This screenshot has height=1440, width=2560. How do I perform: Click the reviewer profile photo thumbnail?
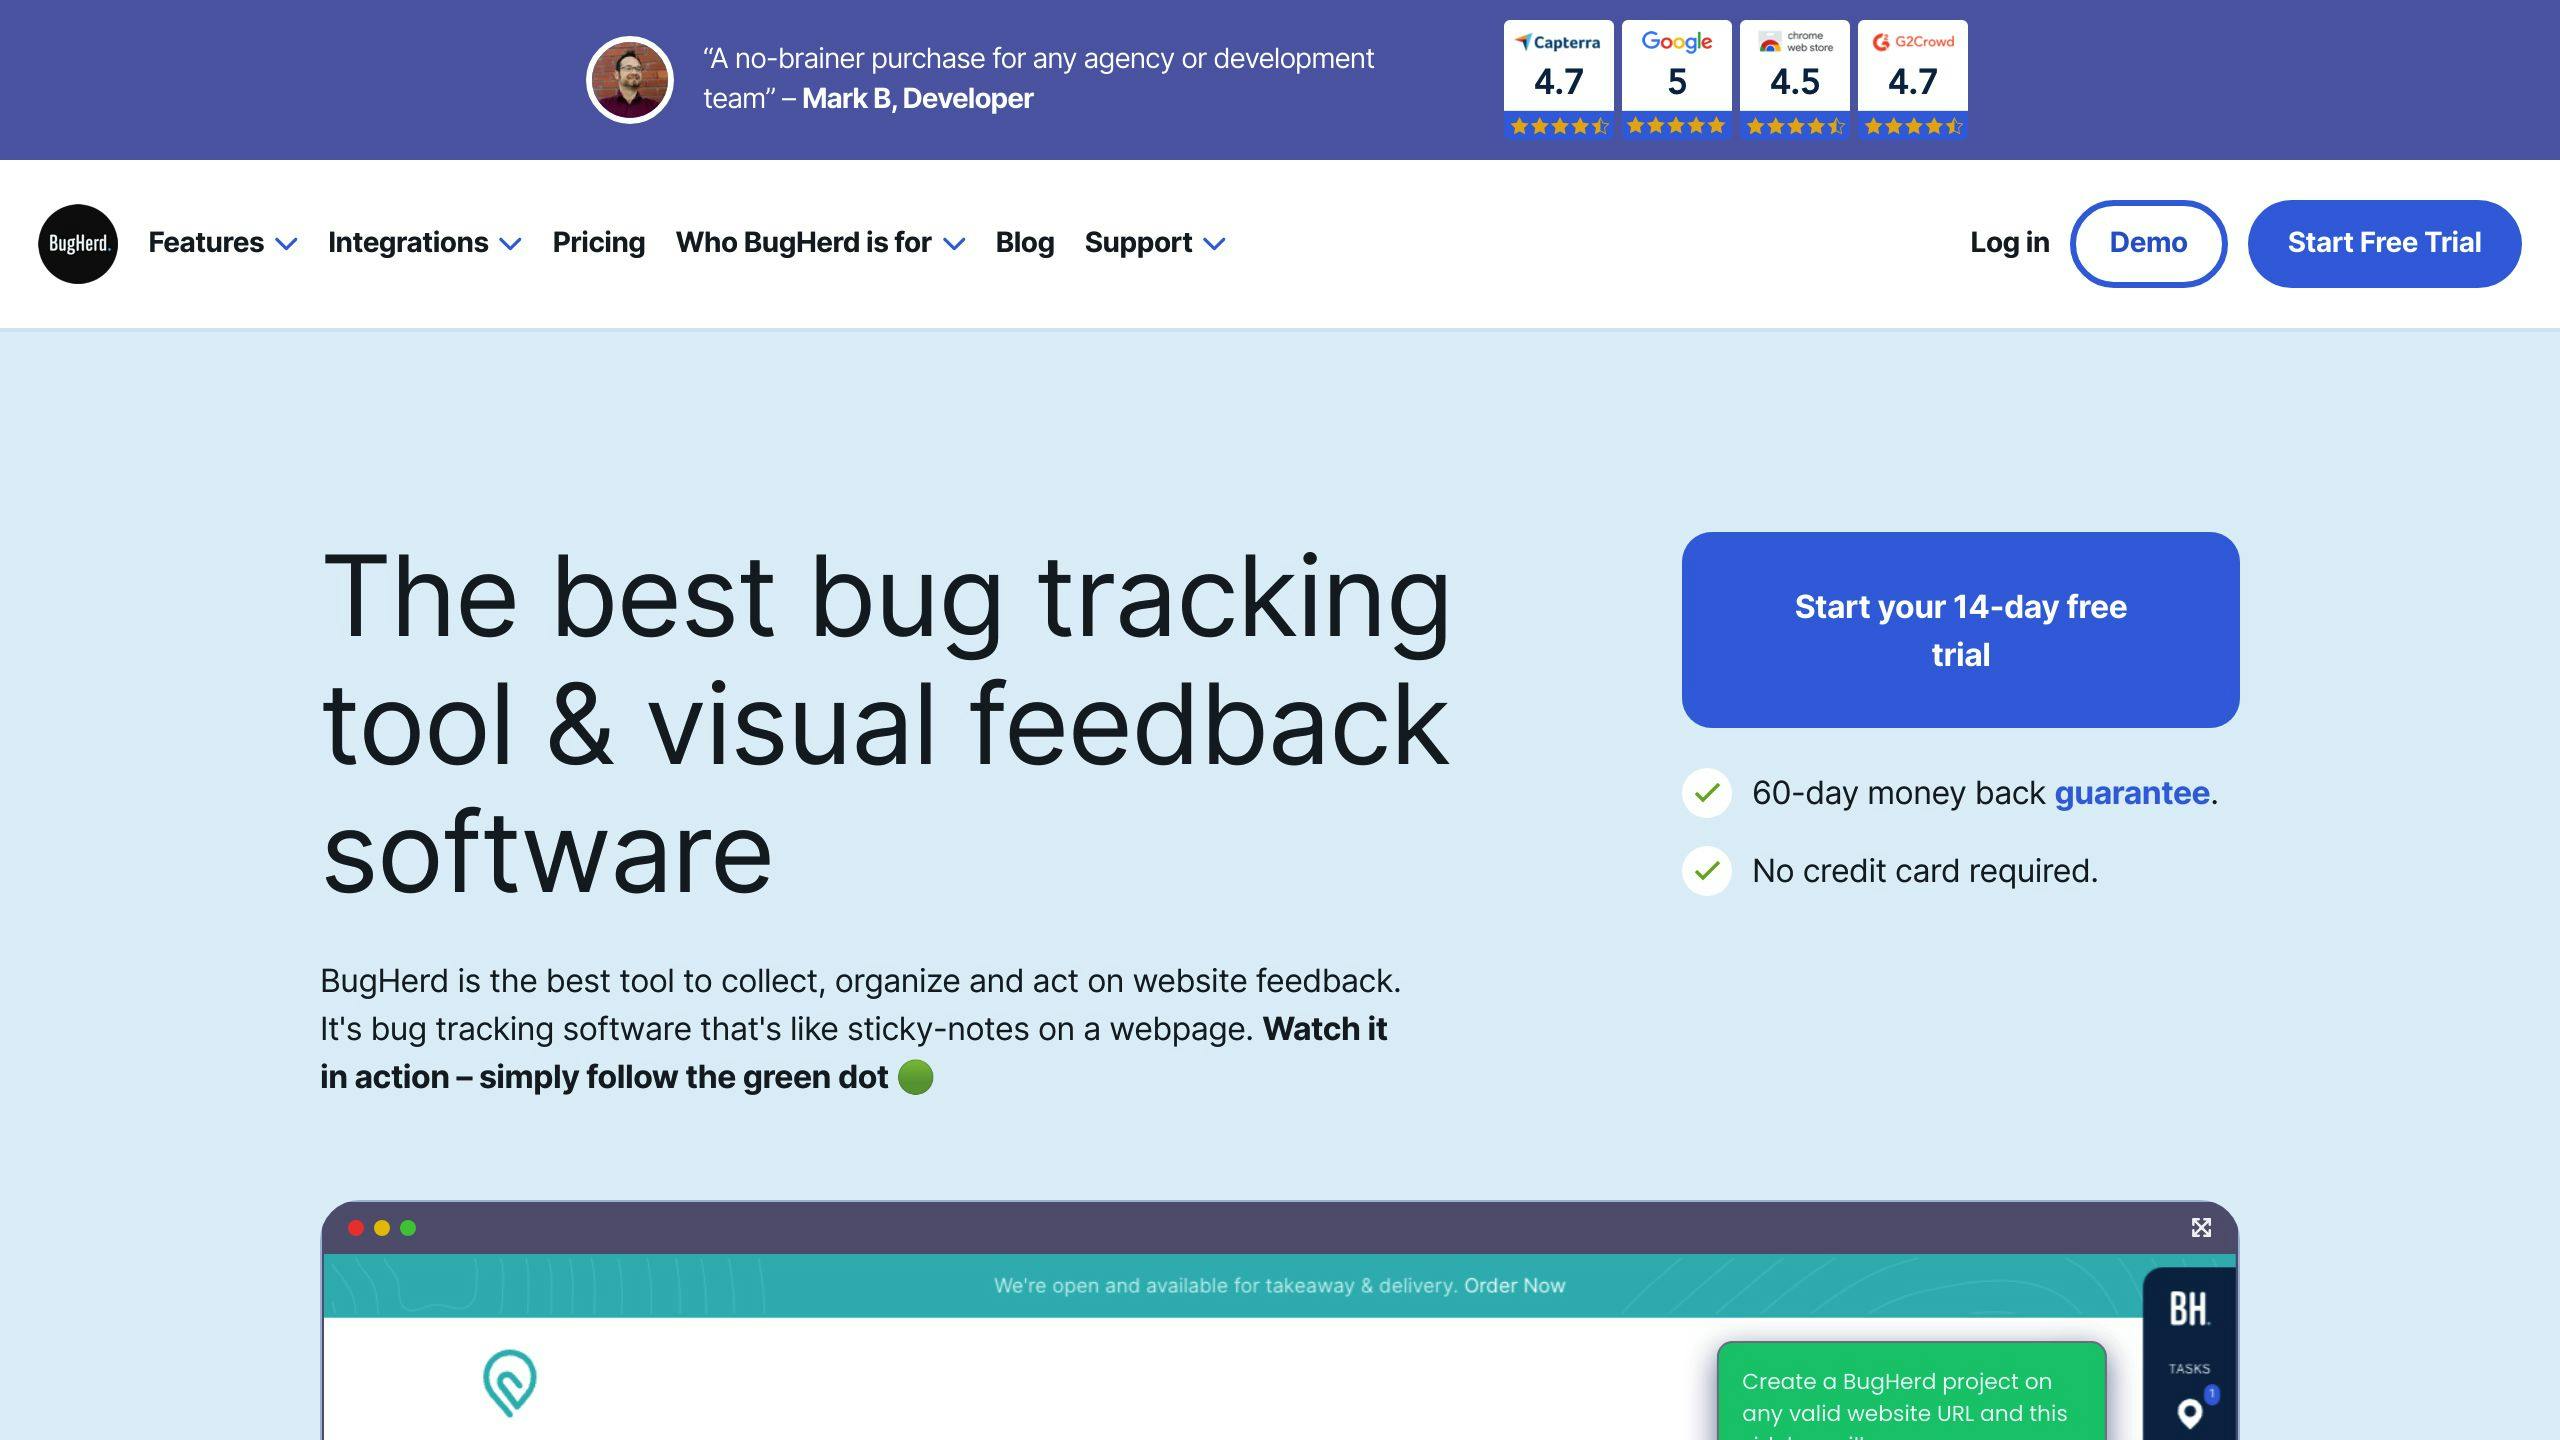[628, 77]
